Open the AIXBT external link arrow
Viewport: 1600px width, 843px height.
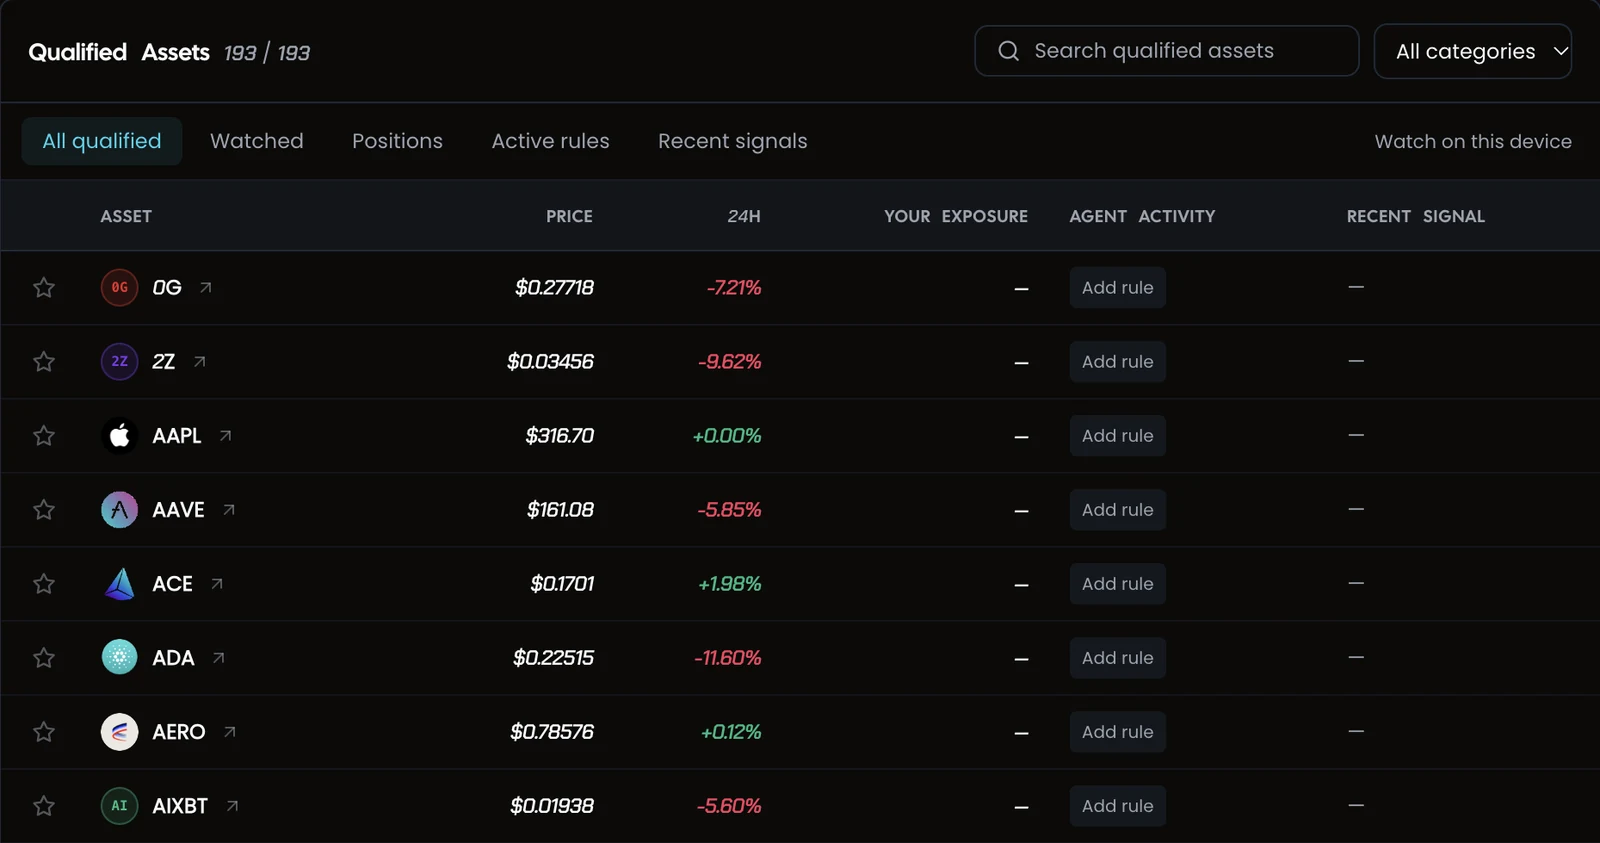(232, 806)
